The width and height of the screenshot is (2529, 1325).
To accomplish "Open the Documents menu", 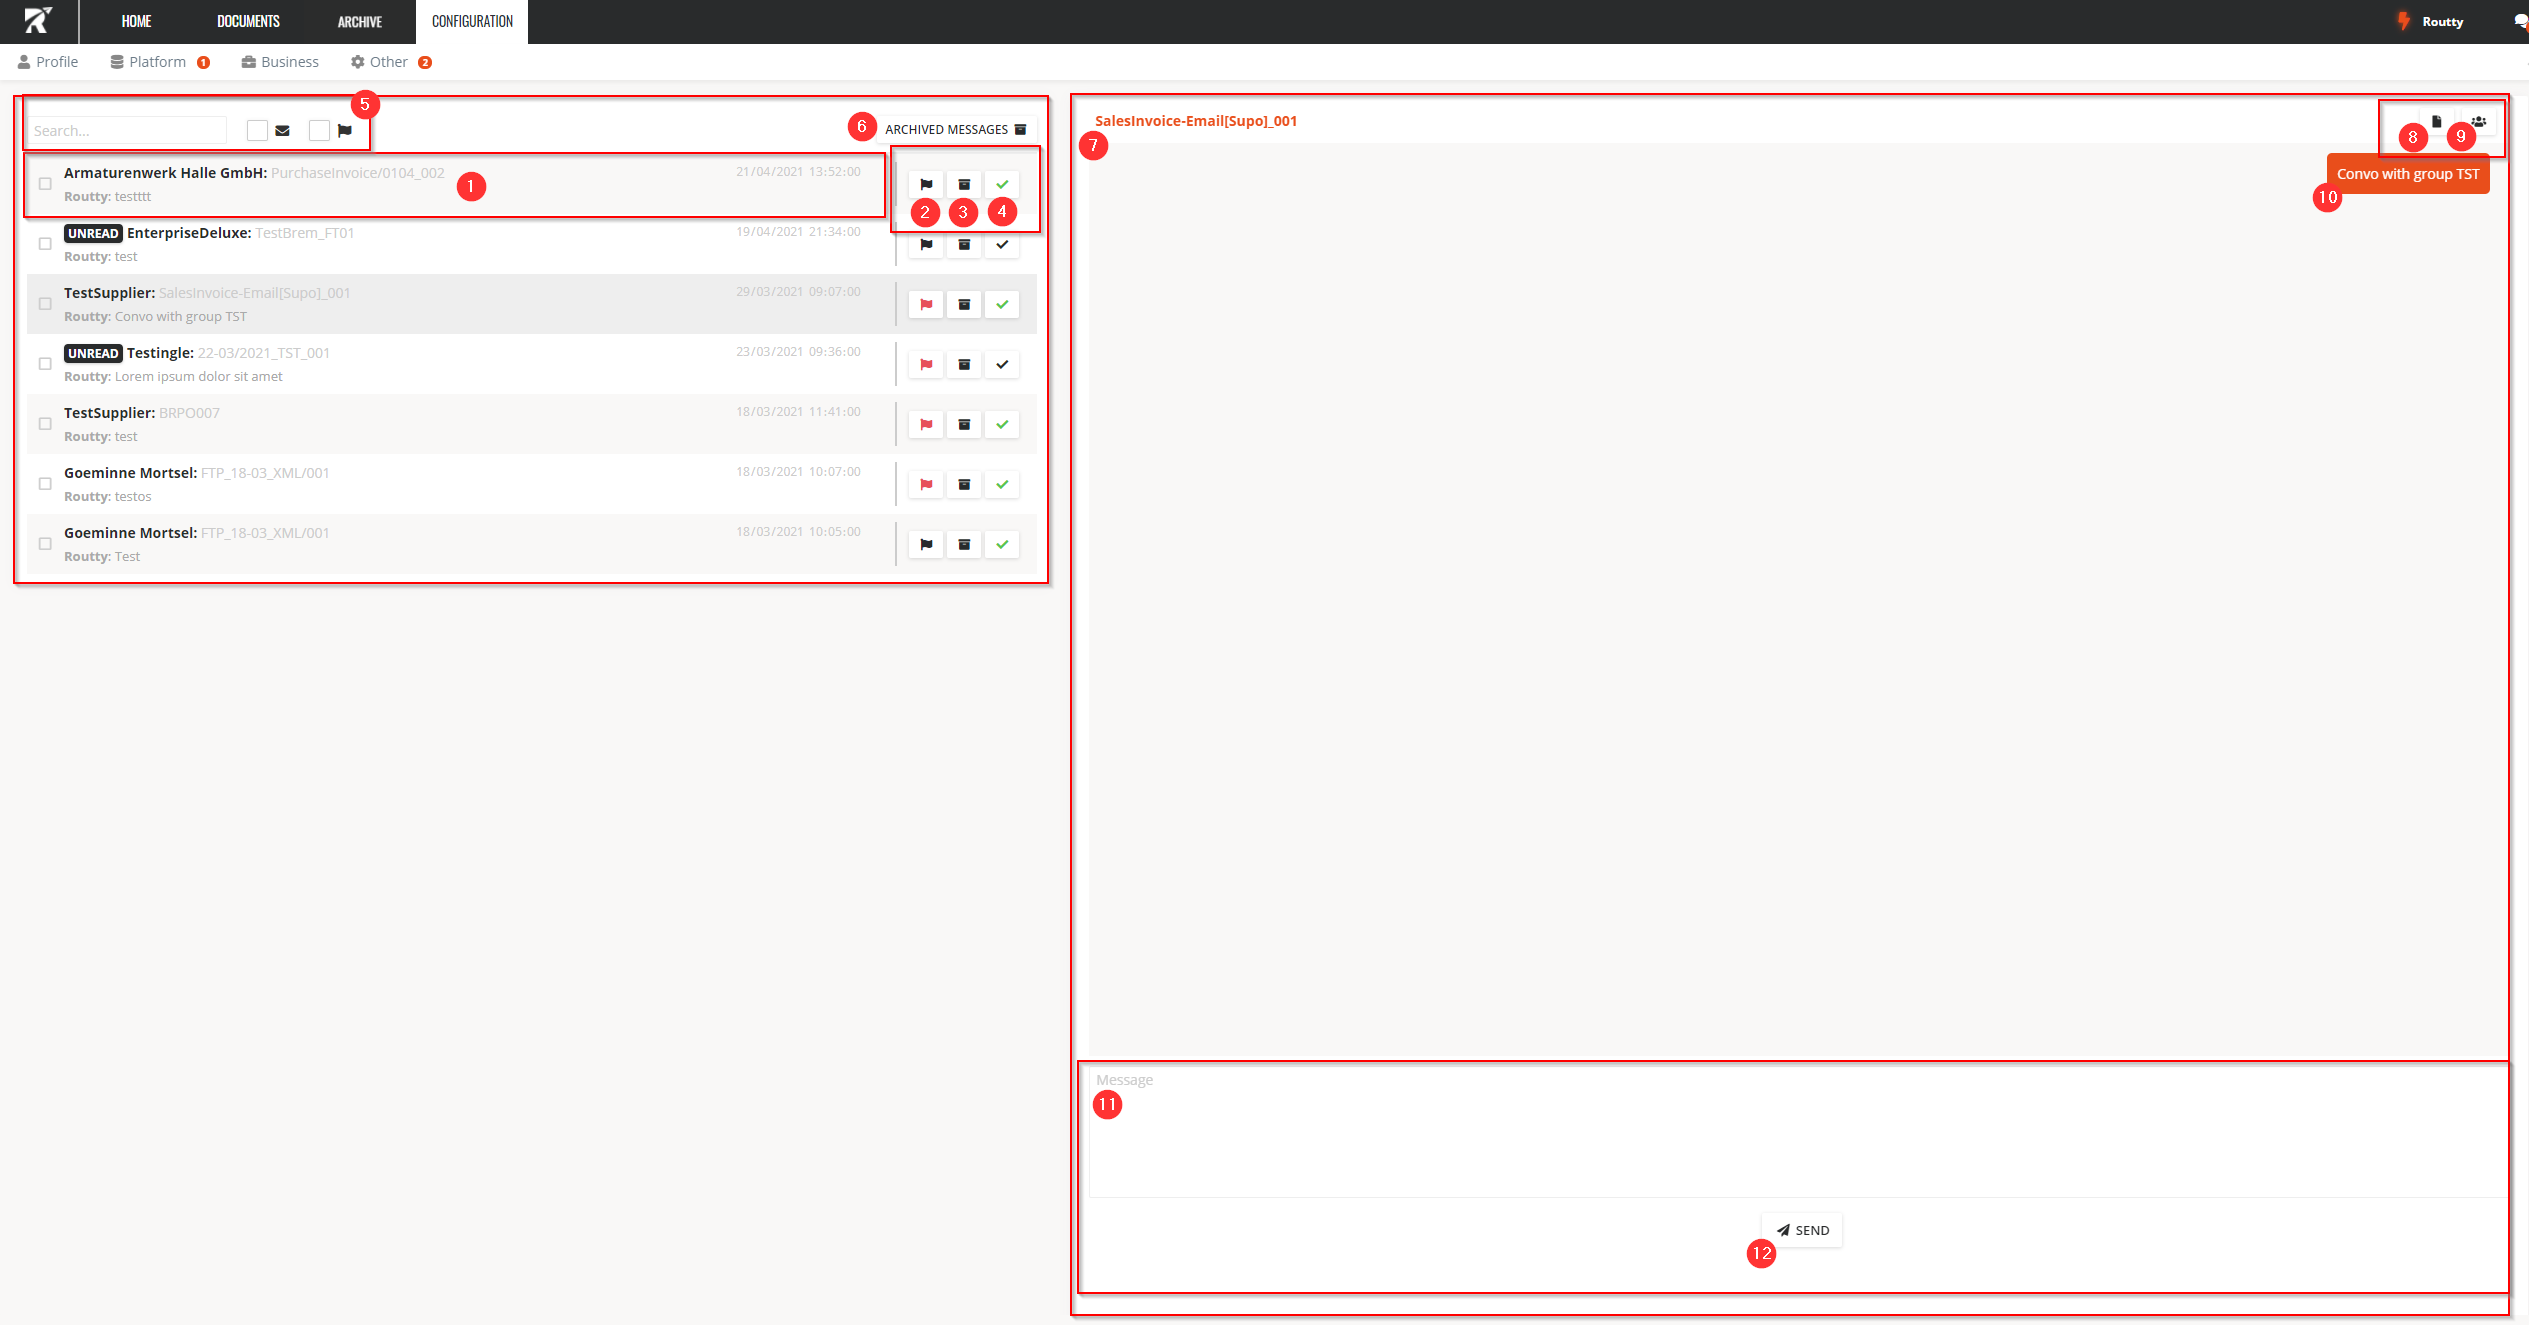I will pos(248,21).
